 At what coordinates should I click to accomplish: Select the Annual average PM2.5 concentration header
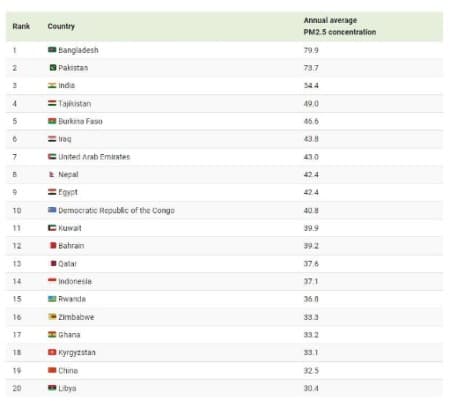(x=340, y=26)
